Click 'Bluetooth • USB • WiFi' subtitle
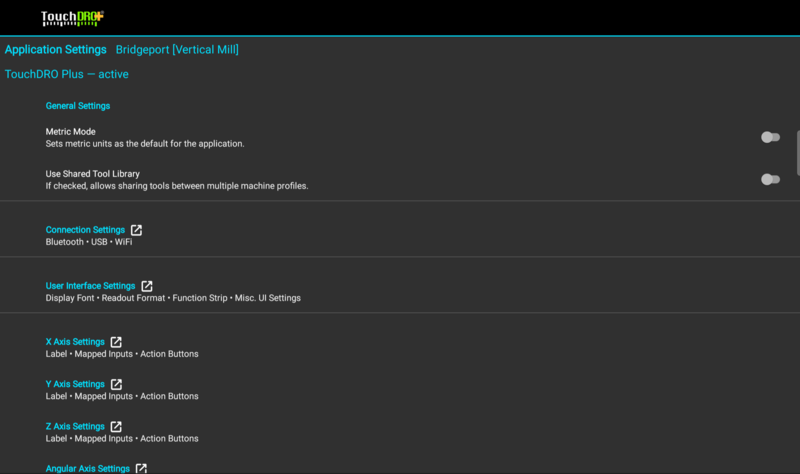The image size is (800, 474). click(x=89, y=242)
